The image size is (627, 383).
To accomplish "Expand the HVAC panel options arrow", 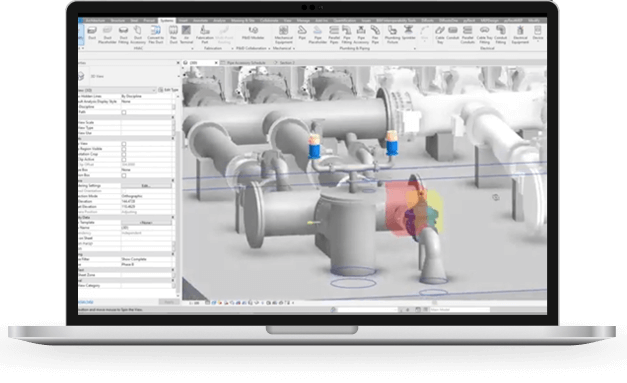I will [x=192, y=48].
